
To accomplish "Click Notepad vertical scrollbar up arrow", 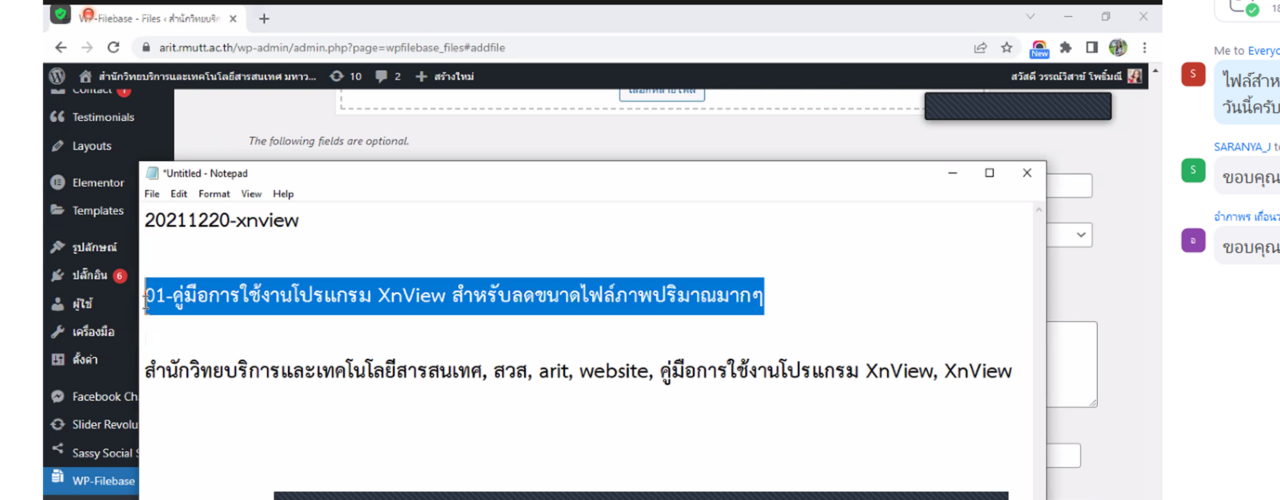I will point(1039,211).
